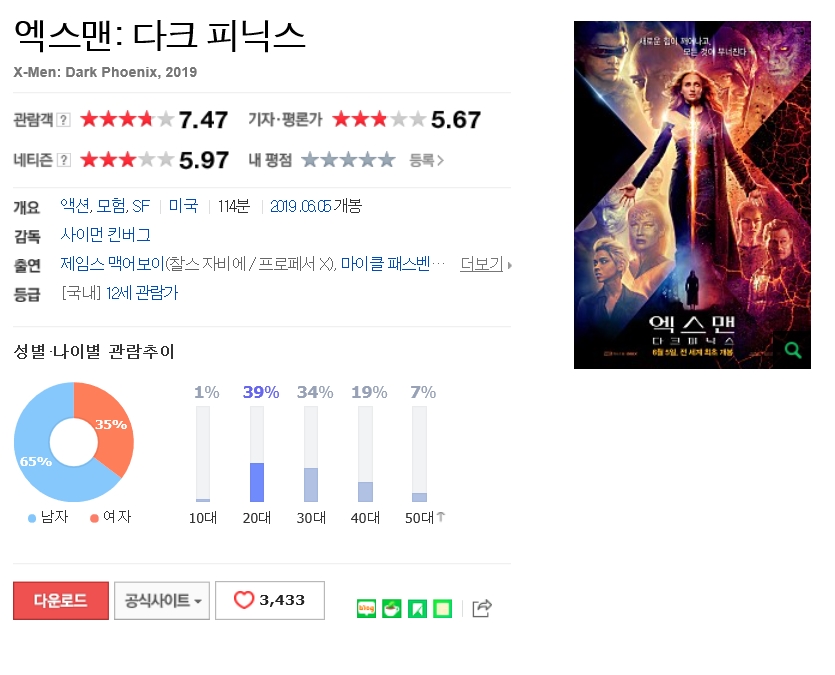Viewport: 835px width, 675px height.
Task: Open the share arrow icon
Action: pyautogui.click(x=482, y=608)
